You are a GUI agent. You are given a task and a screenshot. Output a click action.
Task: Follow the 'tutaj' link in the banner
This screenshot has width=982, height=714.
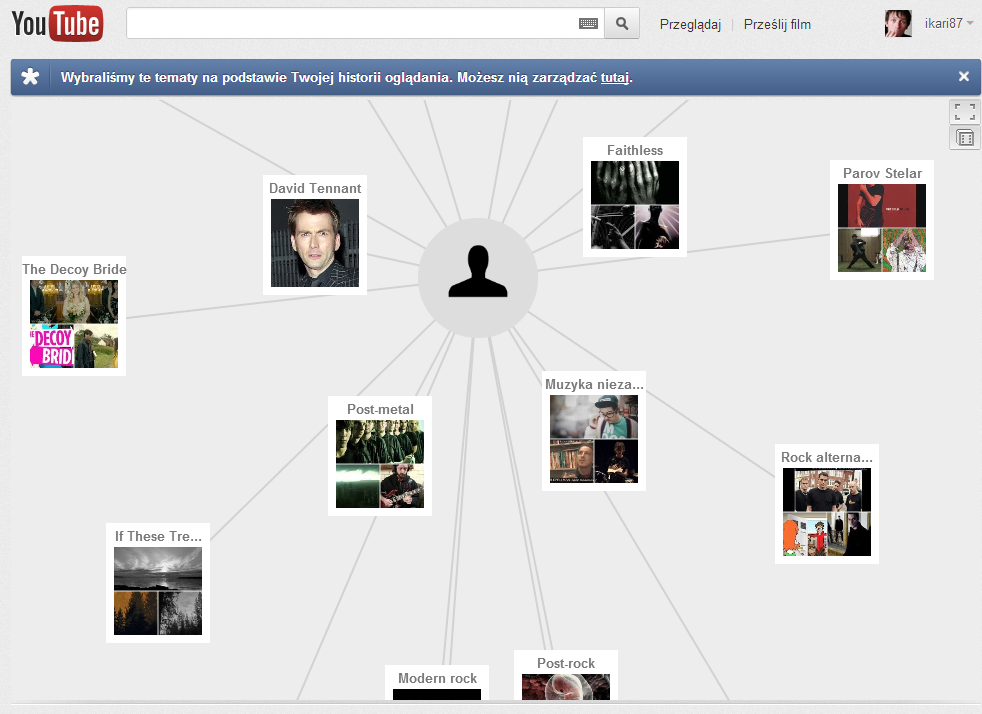tap(615, 78)
